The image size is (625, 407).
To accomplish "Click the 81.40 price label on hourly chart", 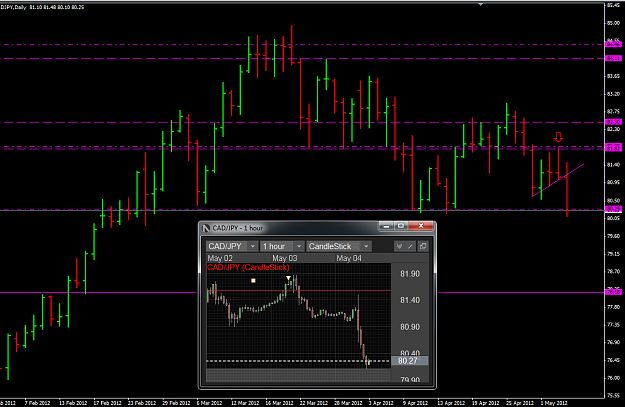I will [410, 300].
